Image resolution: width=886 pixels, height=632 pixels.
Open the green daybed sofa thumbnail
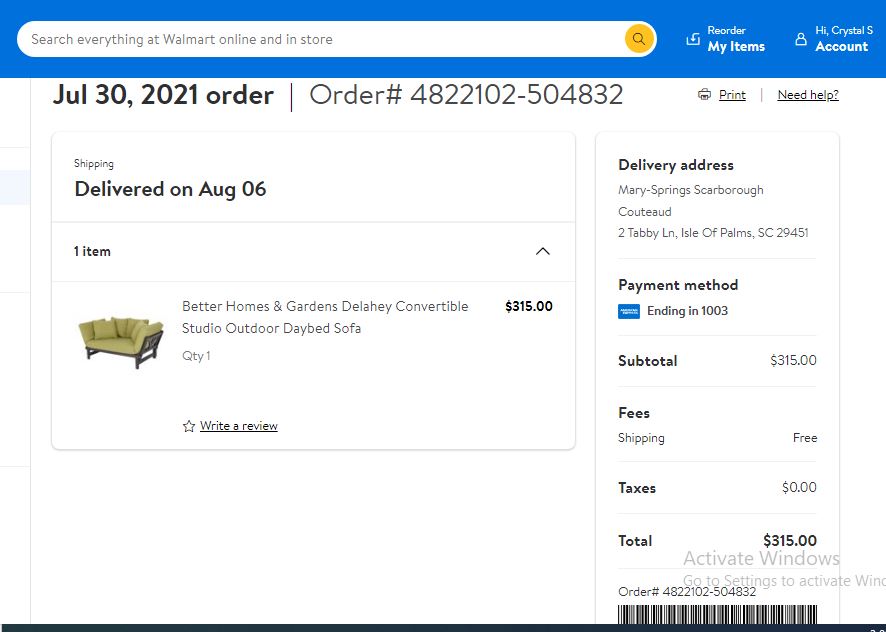click(x=121, y=341)
